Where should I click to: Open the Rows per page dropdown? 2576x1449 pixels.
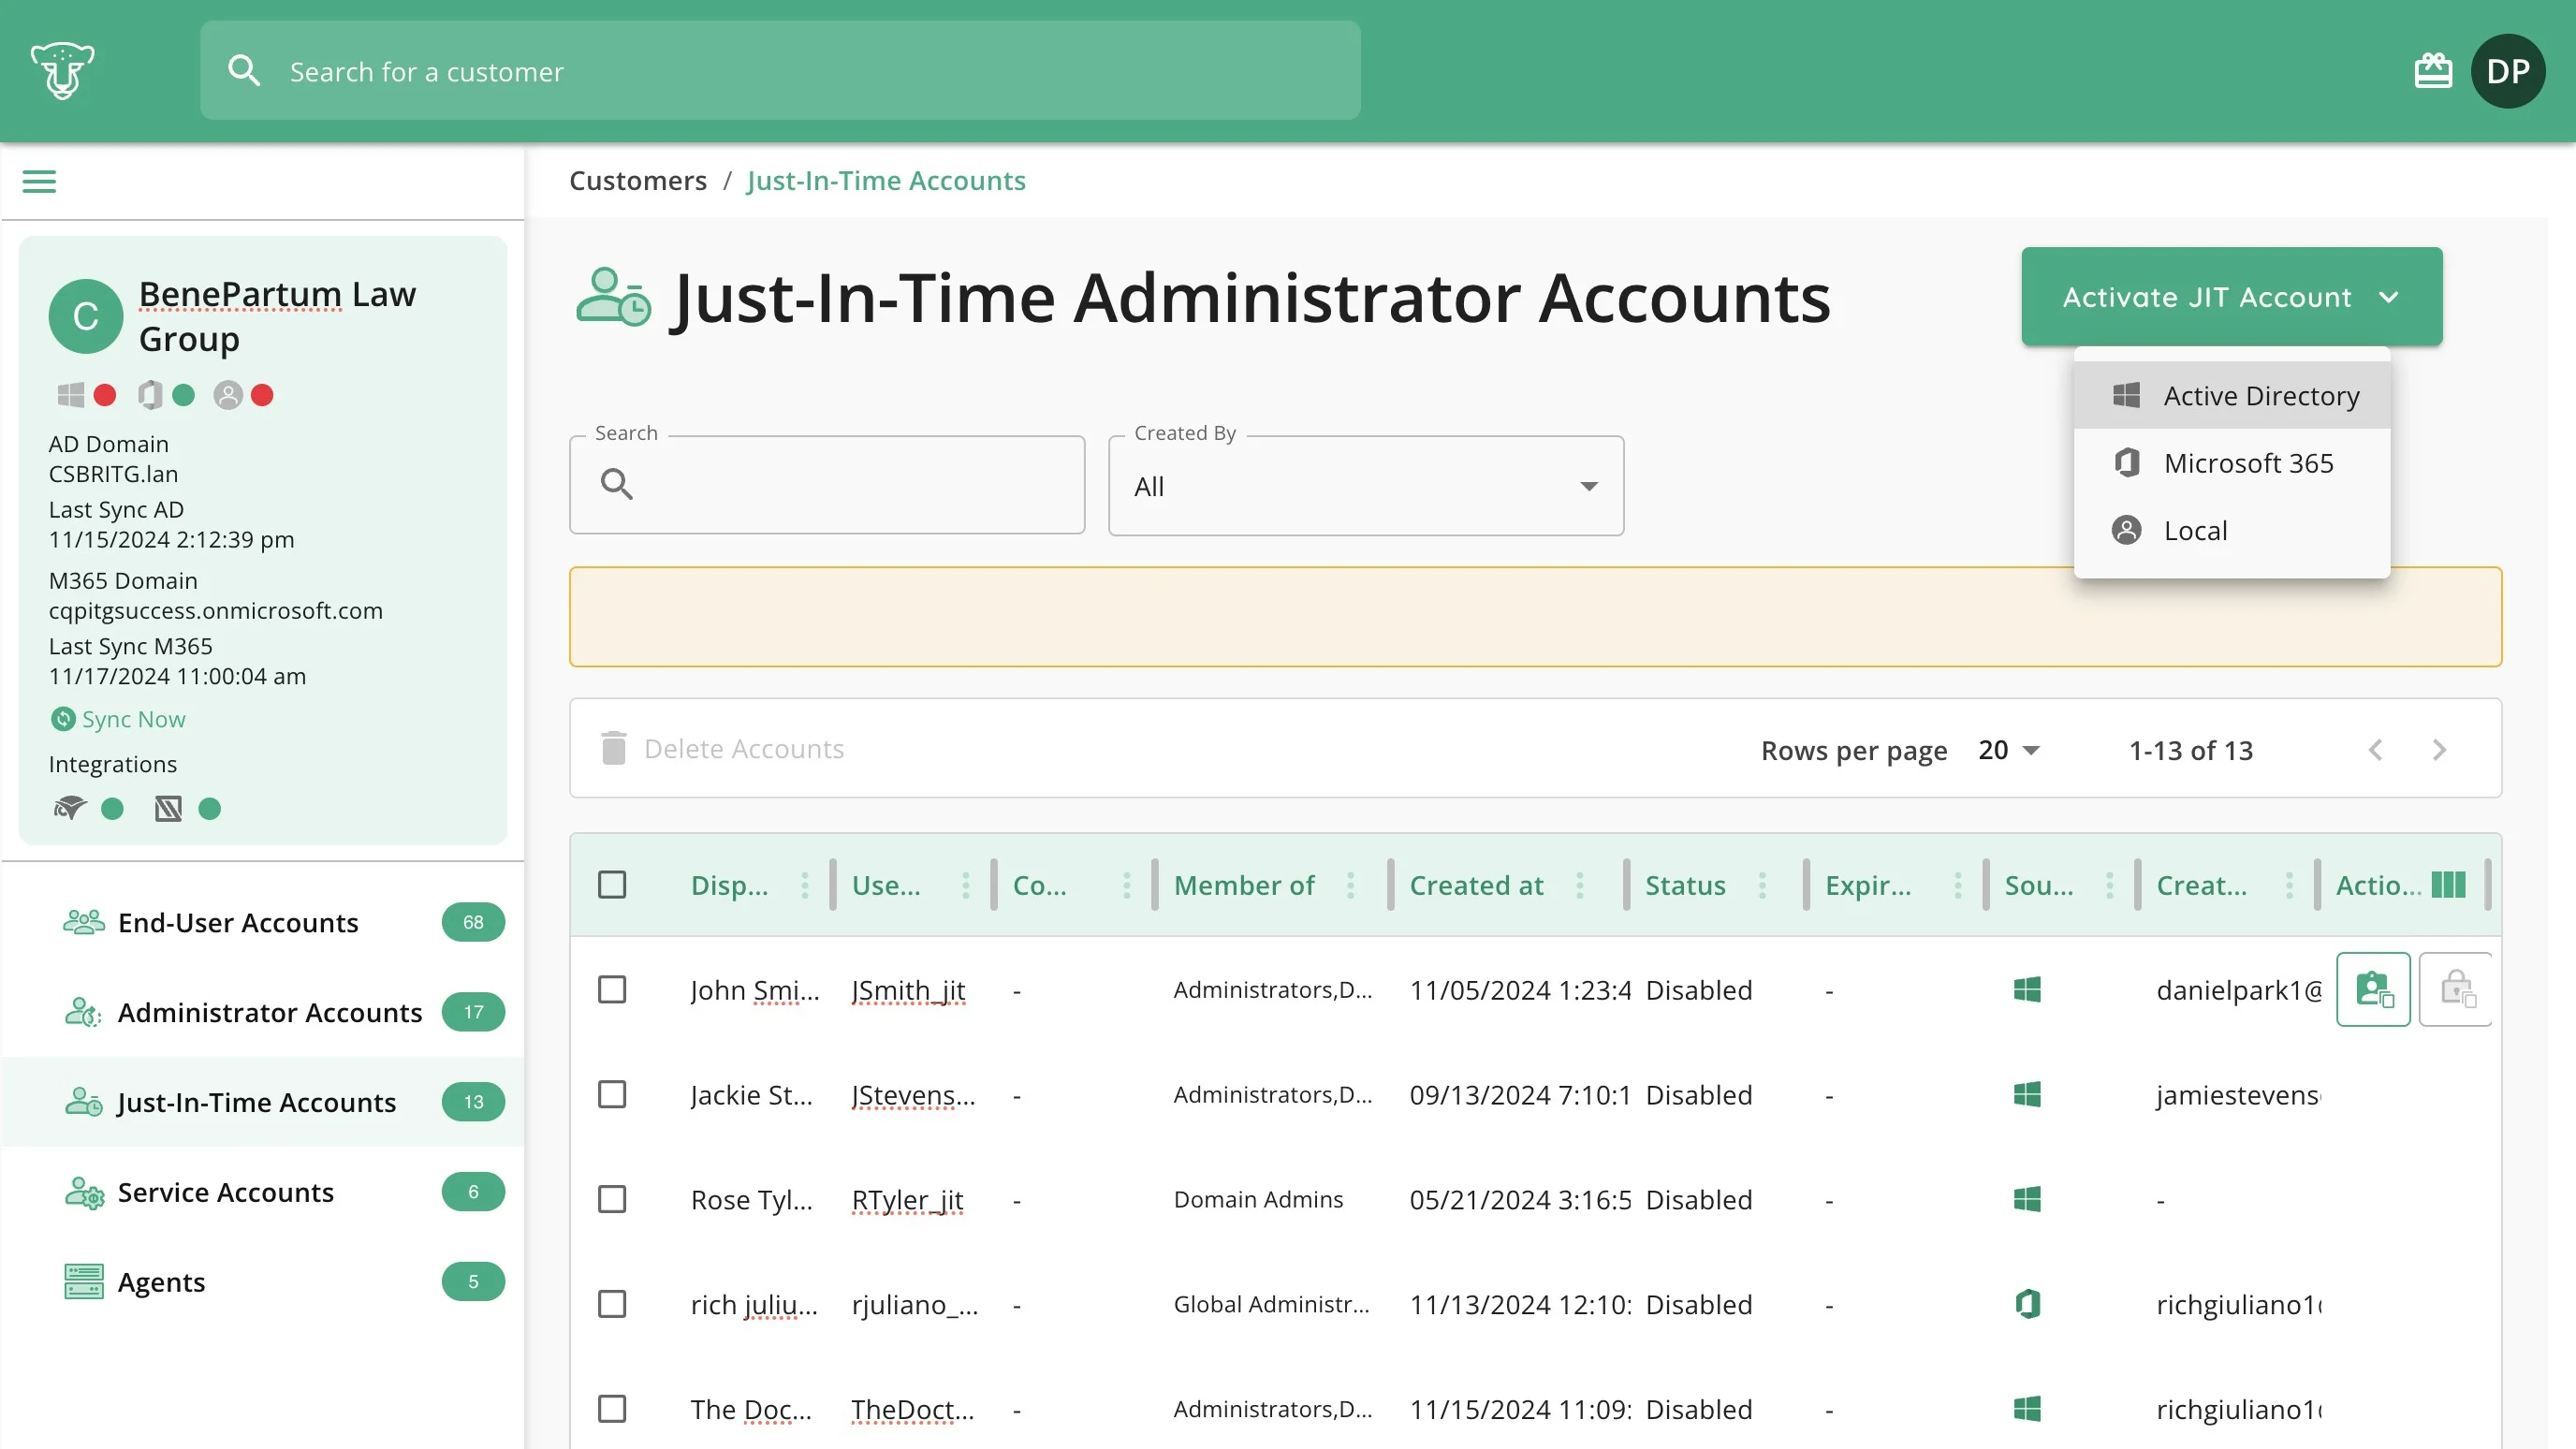(2008, 750)
